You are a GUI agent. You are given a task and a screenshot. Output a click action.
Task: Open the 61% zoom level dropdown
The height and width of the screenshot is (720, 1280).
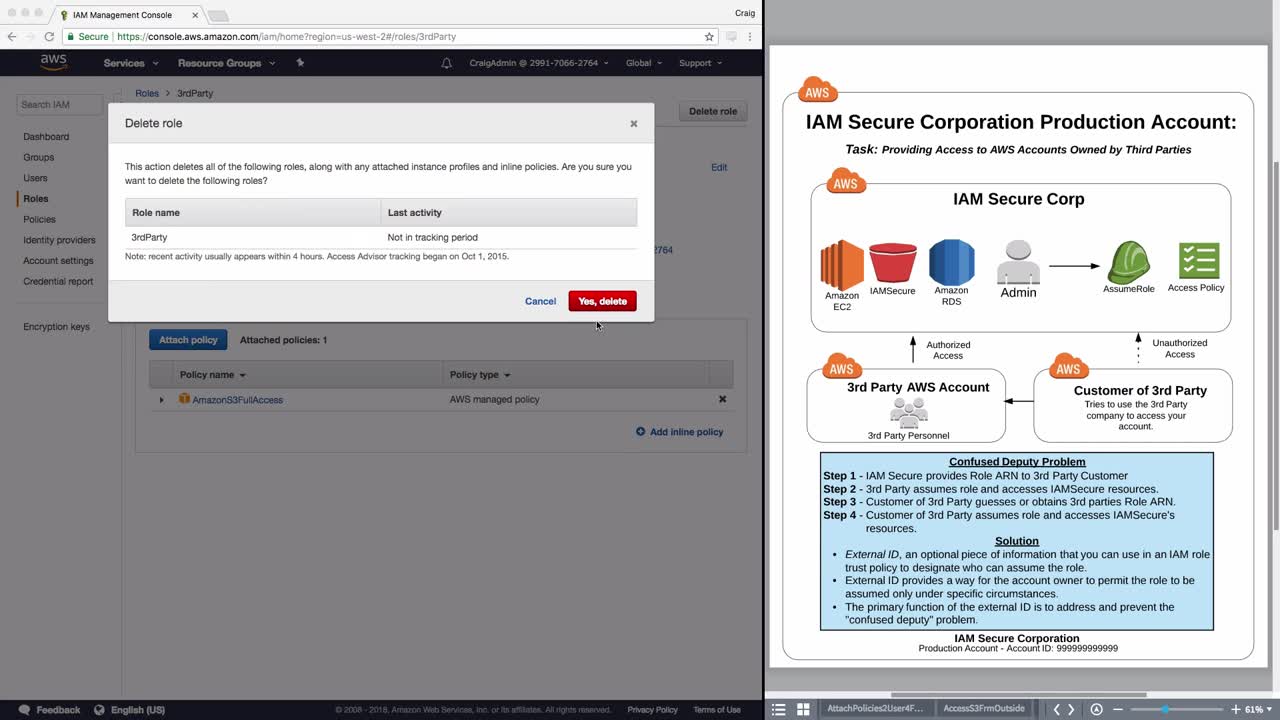coord(1259,709)
